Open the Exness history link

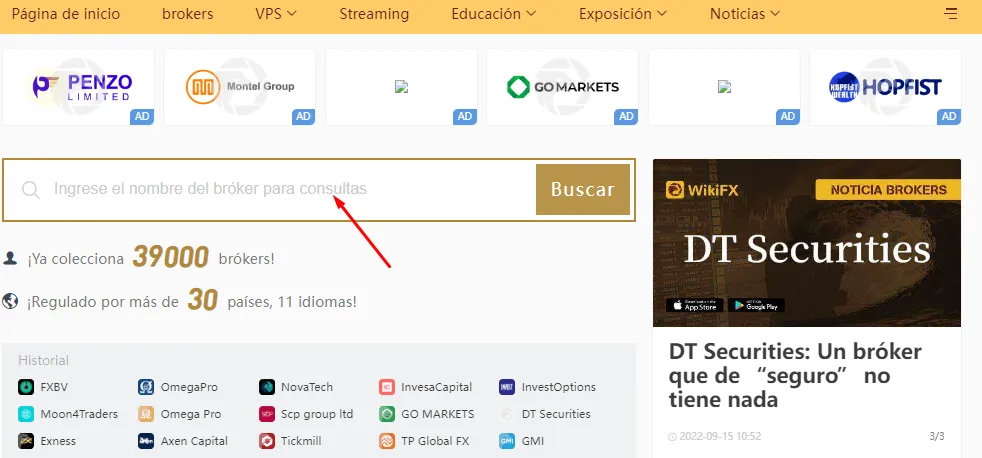(x=58, y=441)
